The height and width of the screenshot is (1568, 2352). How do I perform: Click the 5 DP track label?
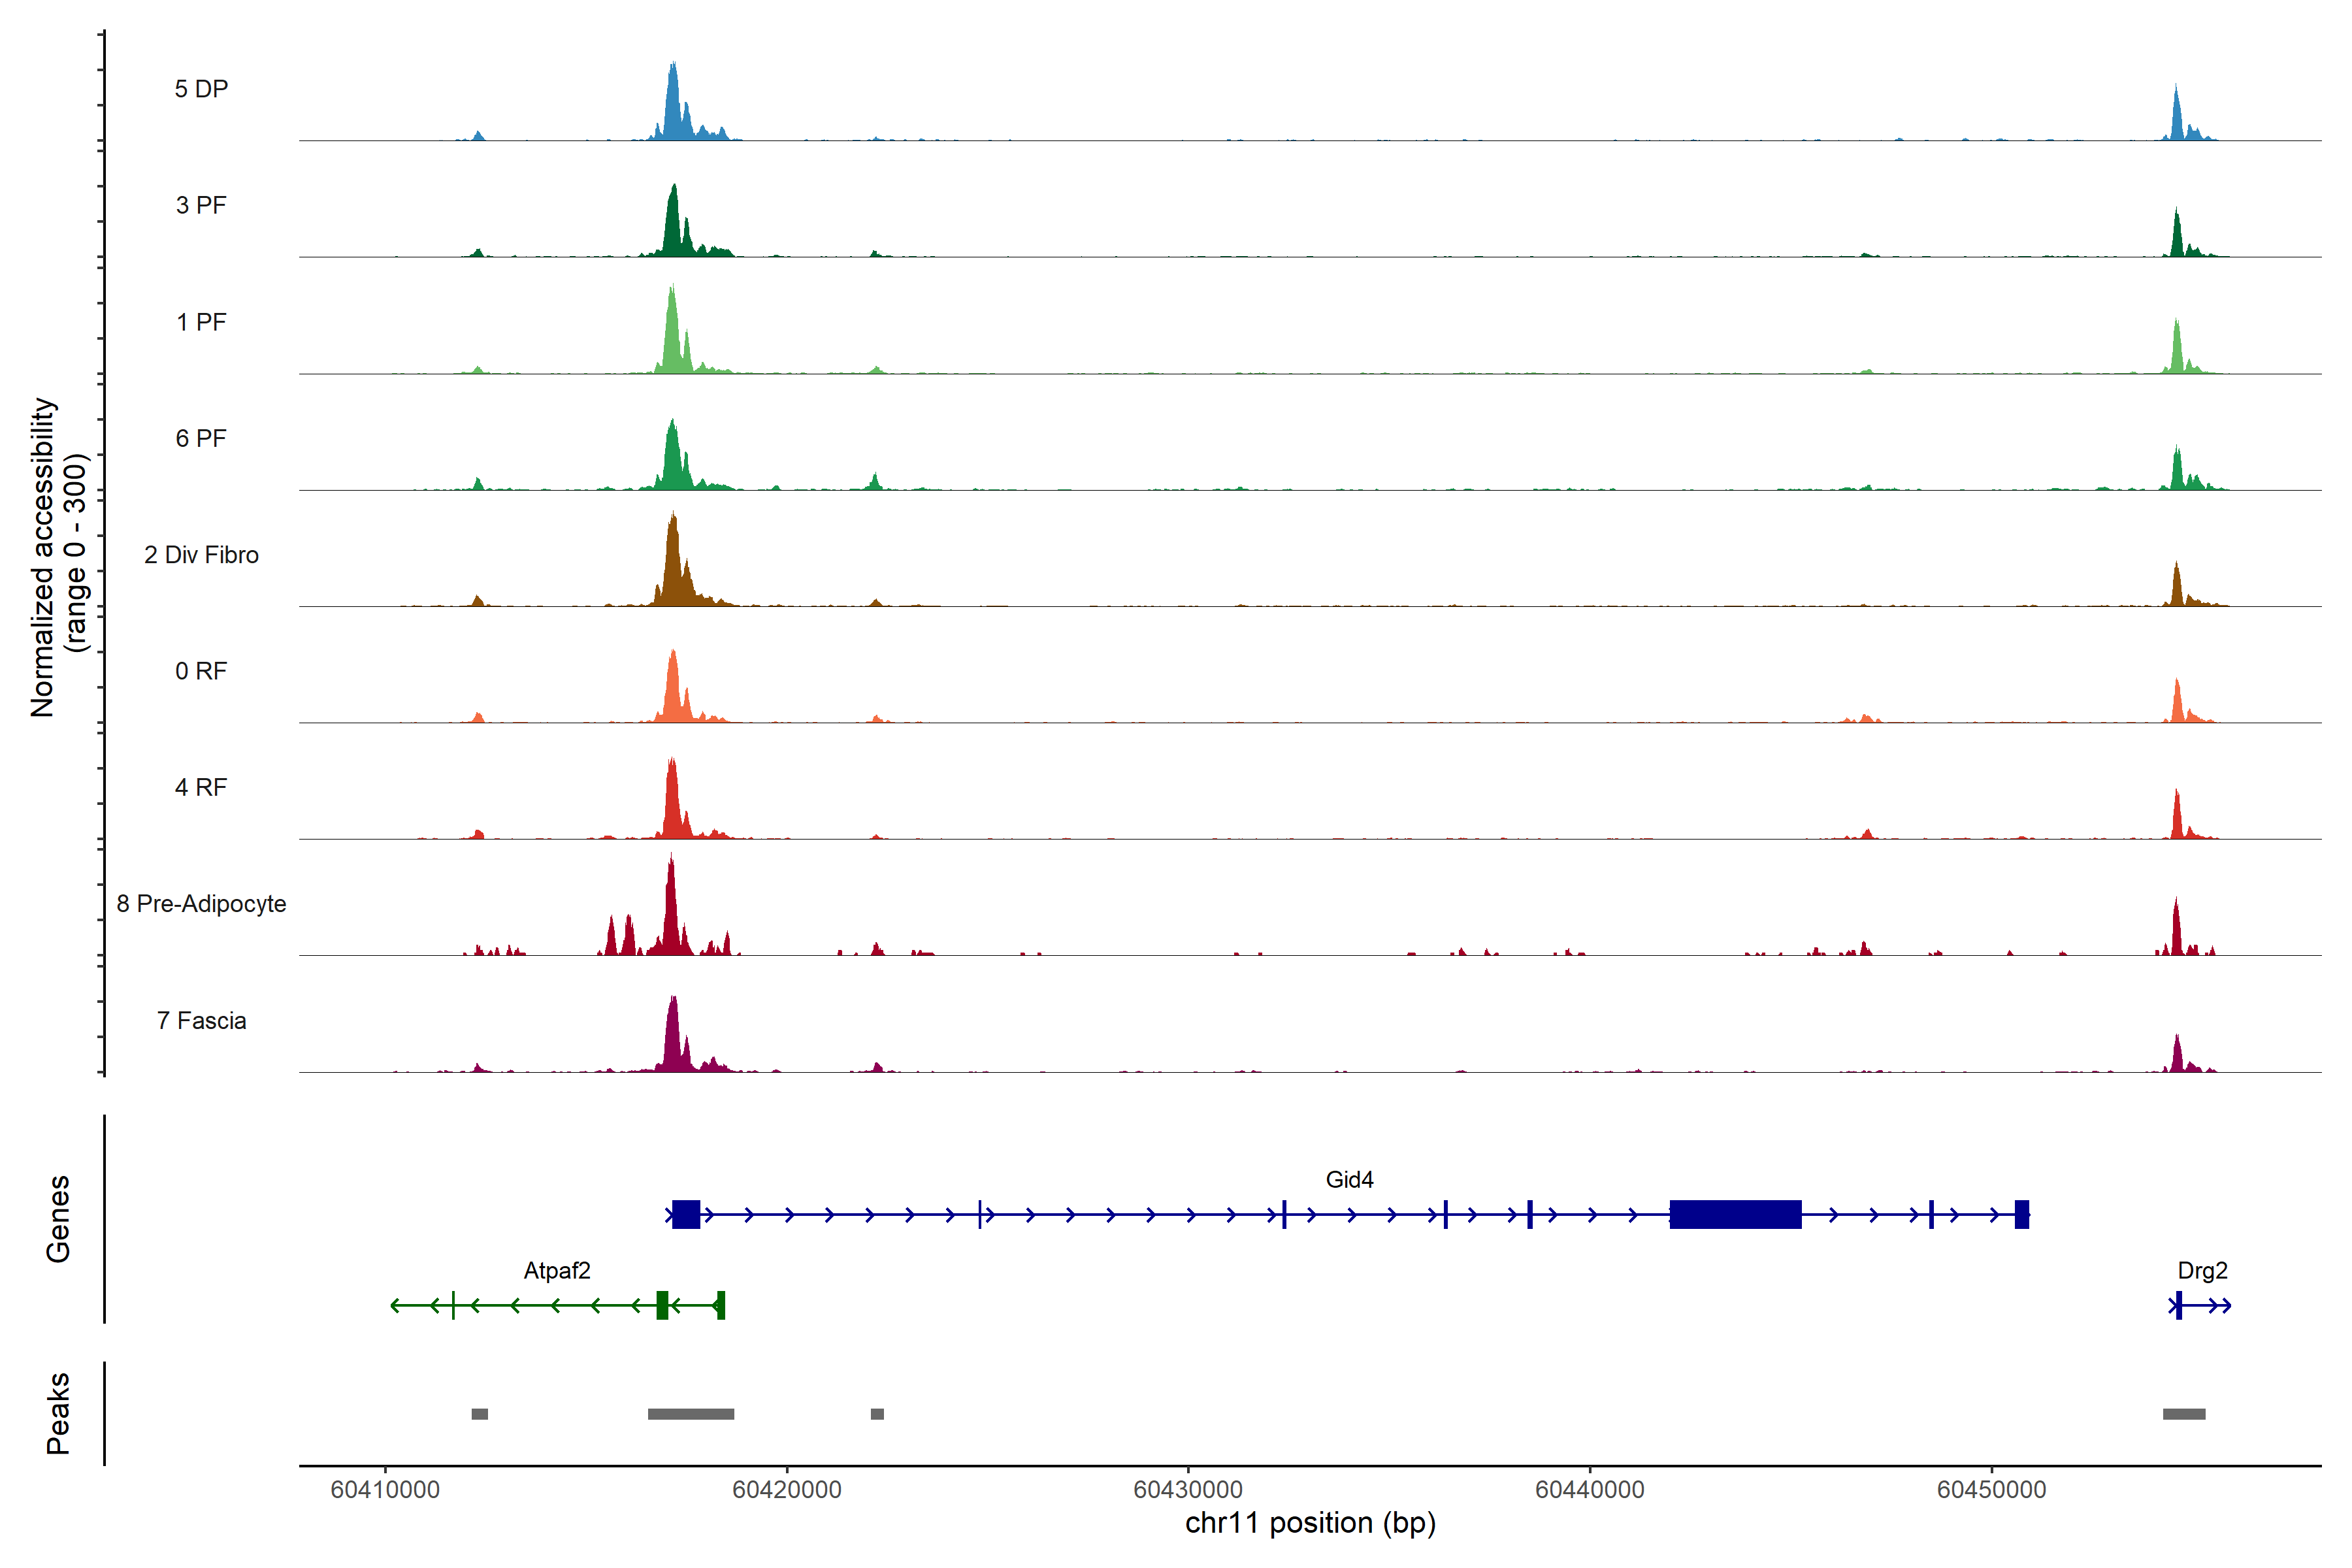point(201,89)
